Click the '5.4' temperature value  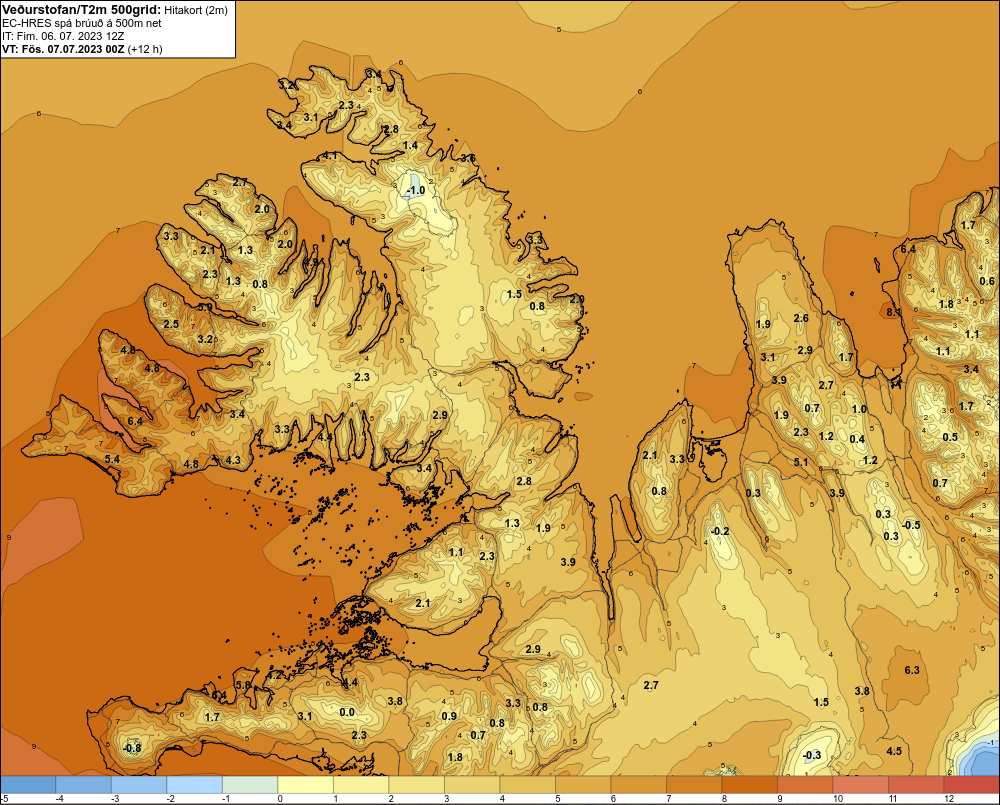[112, 459]
